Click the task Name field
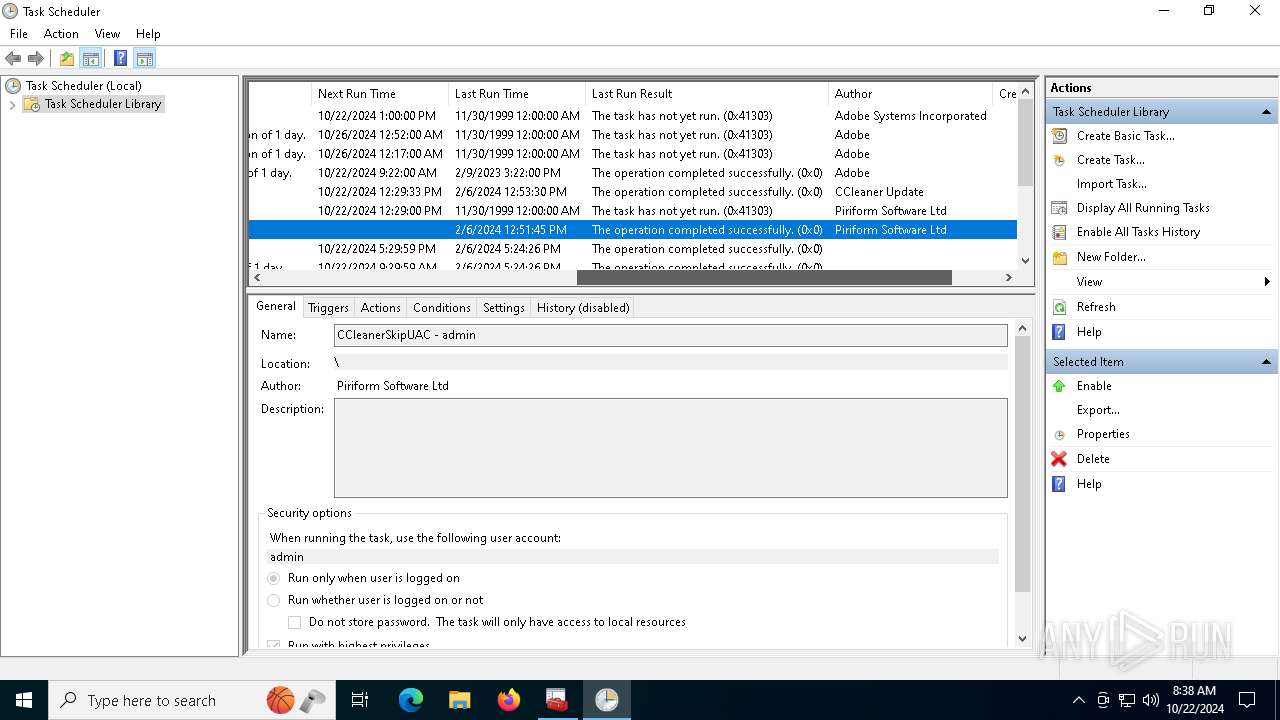The width and height of the screenshot is (1280, 720). click(670, 335)
